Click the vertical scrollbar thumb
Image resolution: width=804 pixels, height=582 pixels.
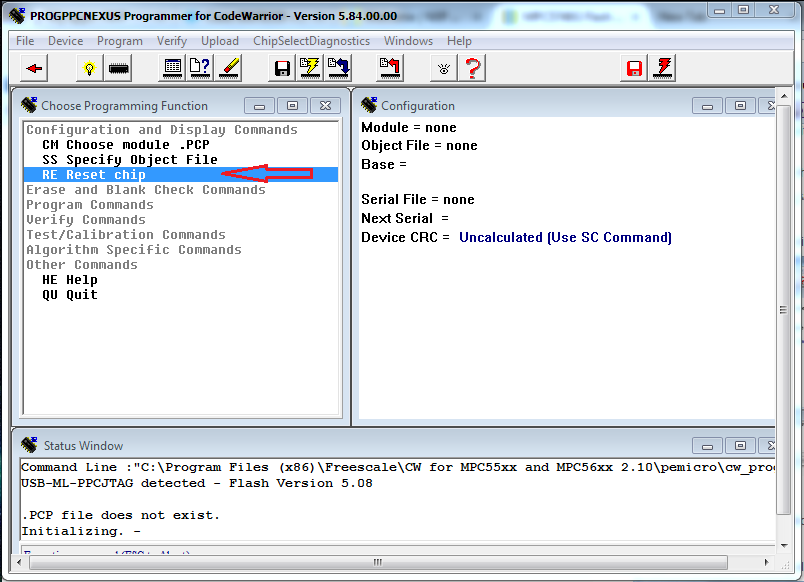click(x=783, y=310)
